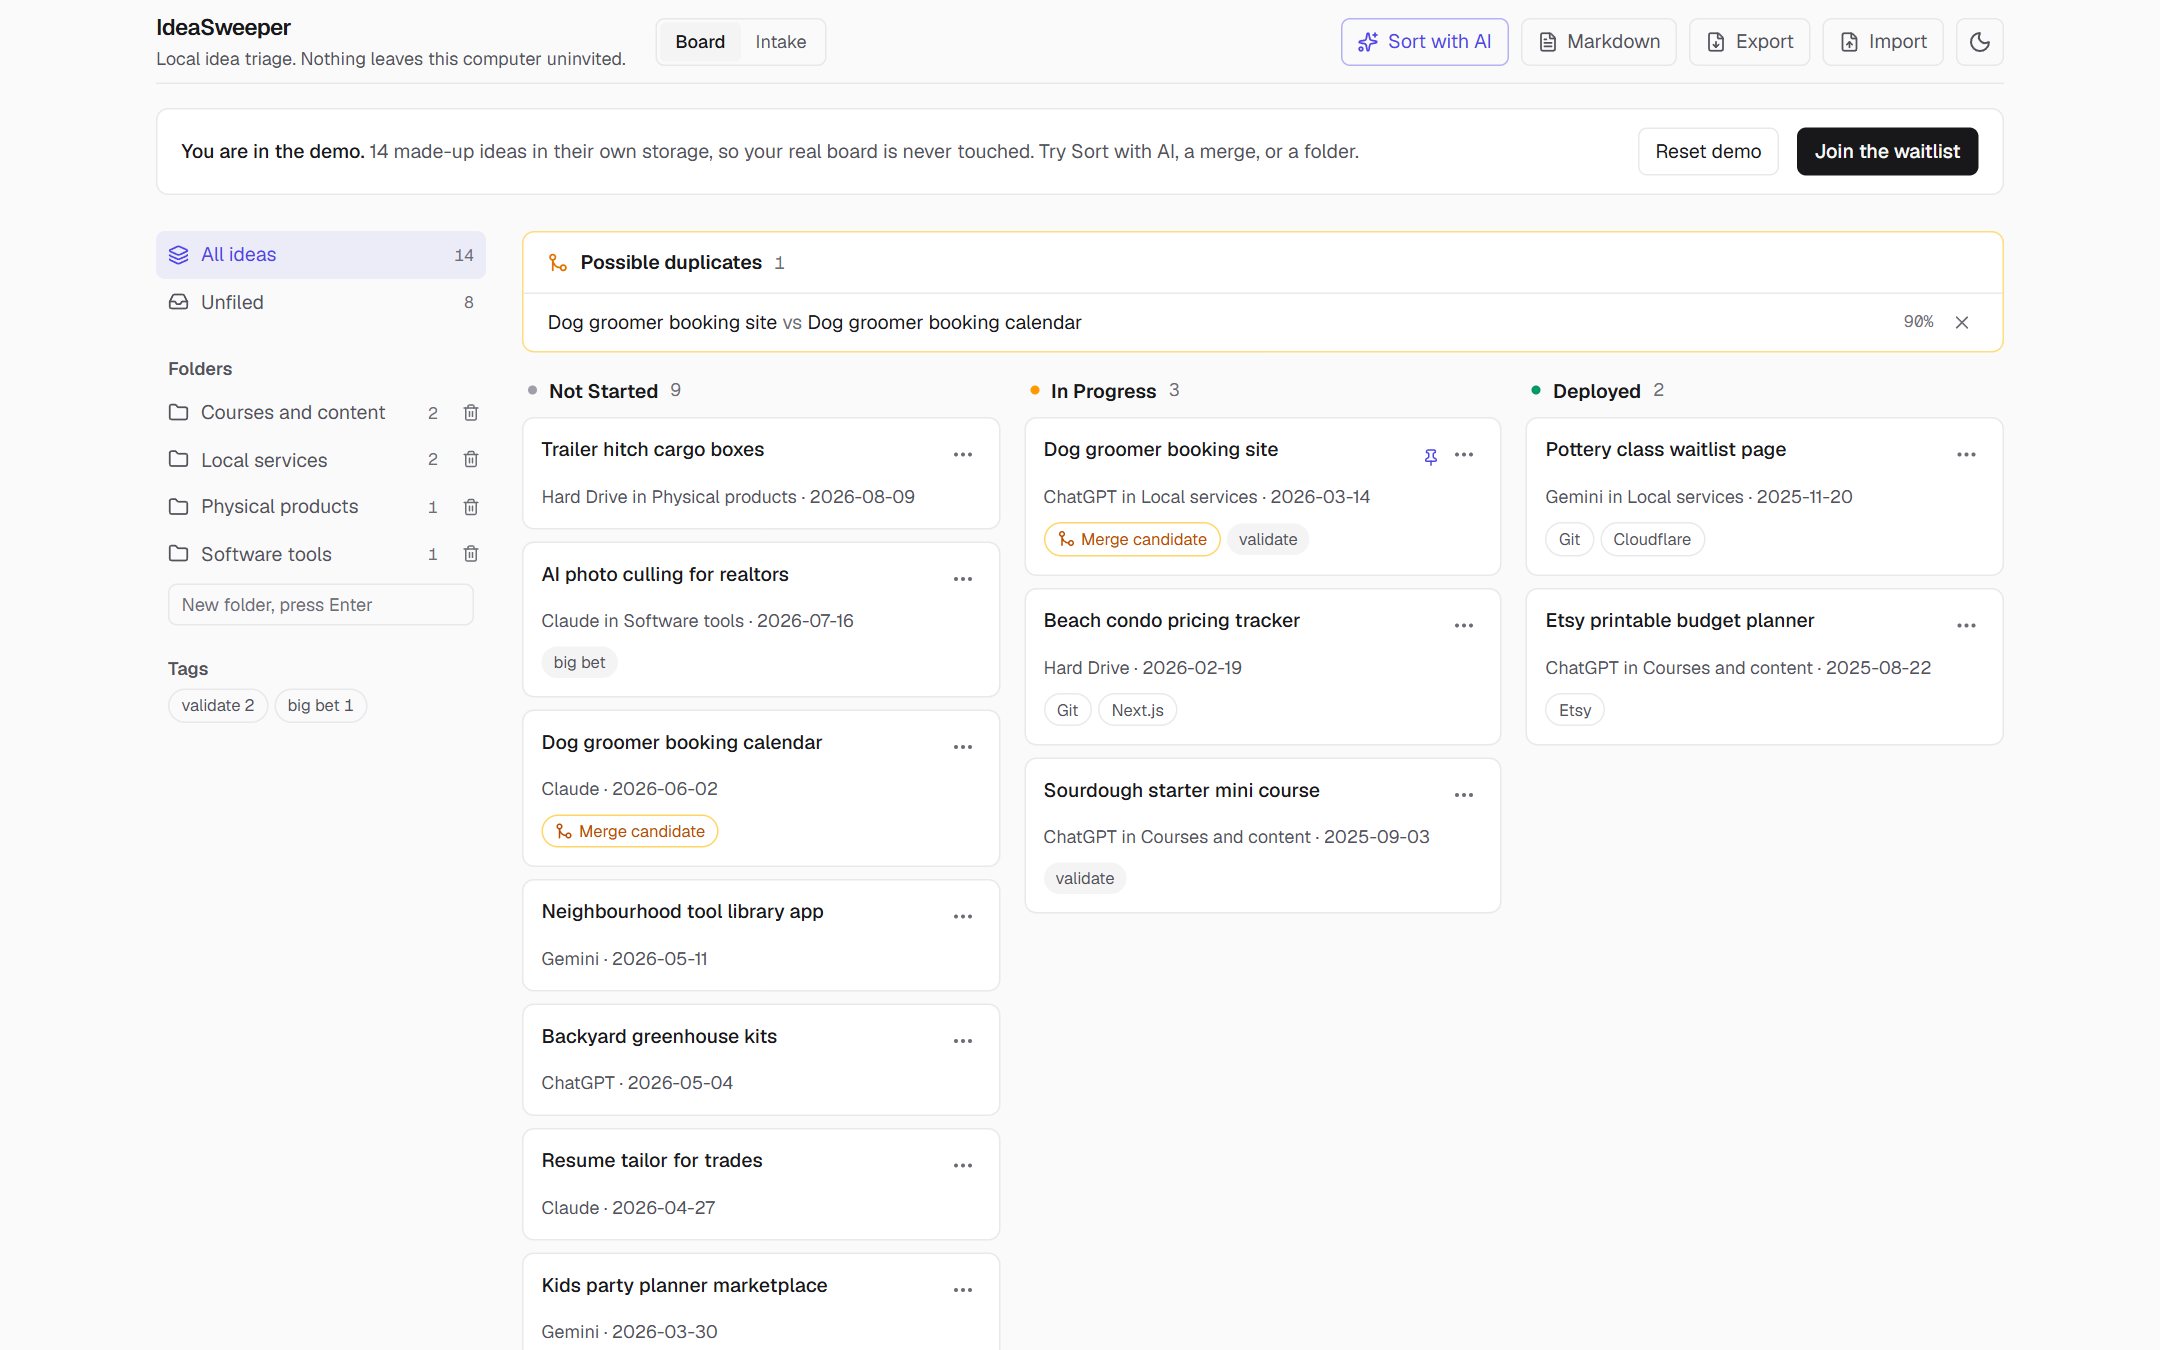Image resolution: width=2160 pixels, height=1350 pixels.
Task: Filter by the big bet tag in sidebar
Action: click(x=320, y=706)
